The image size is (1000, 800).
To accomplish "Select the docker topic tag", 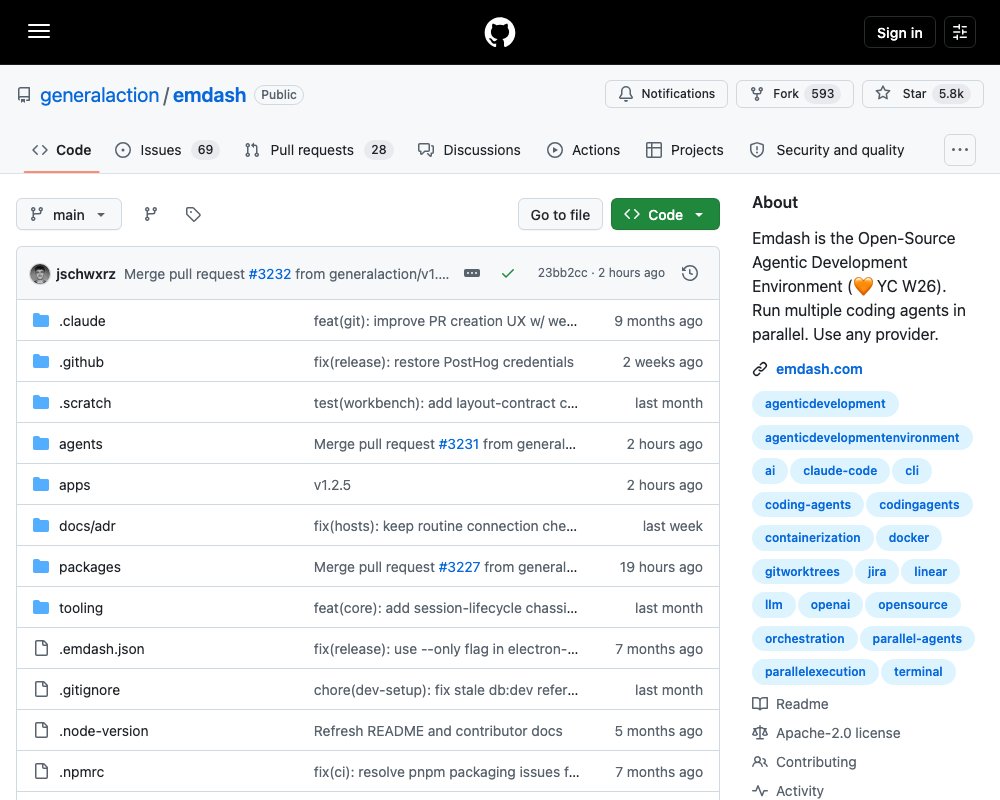I will pos(908,538).
